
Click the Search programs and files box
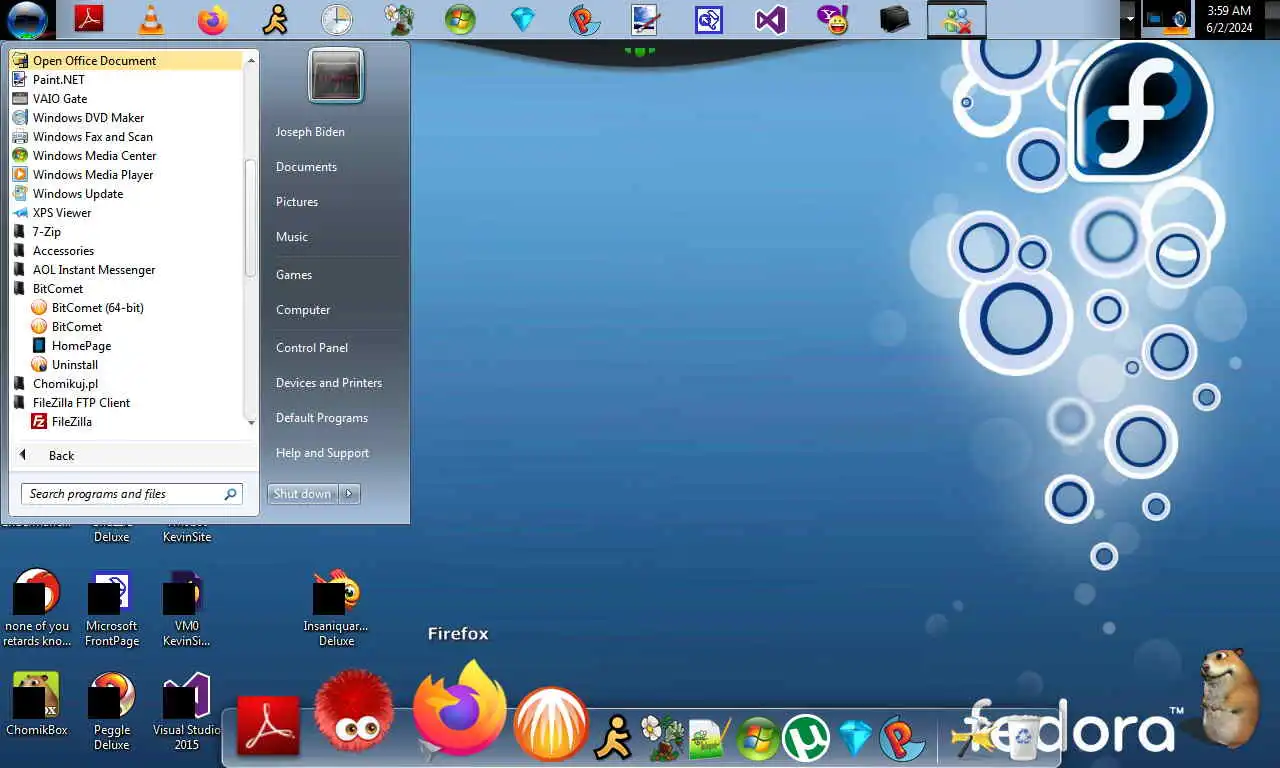(131, 493)
